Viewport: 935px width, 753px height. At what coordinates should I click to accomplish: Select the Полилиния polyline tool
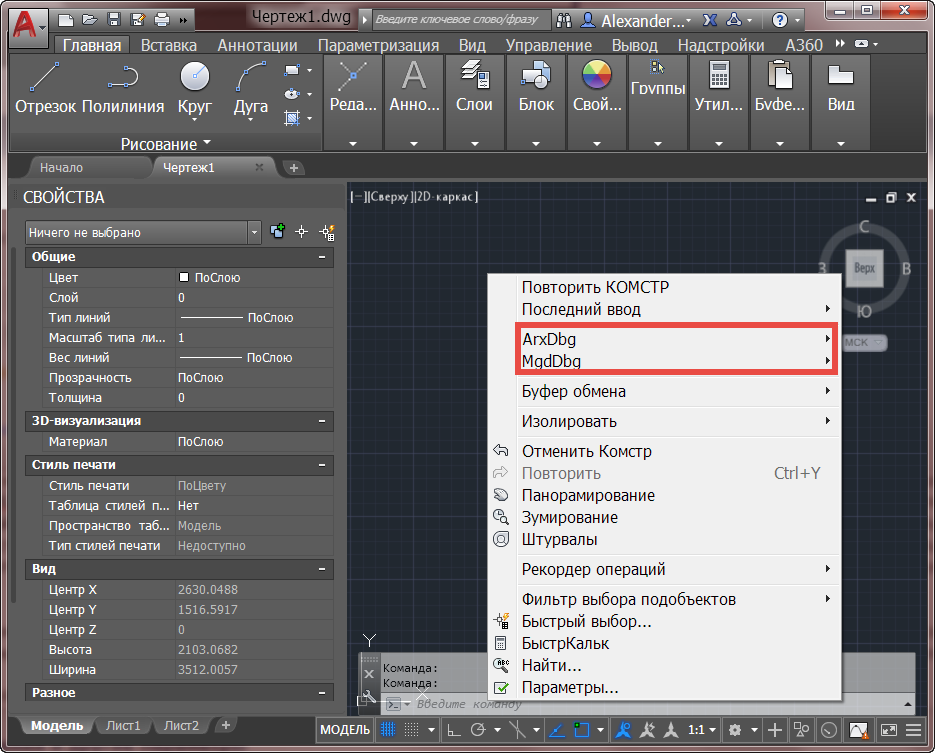[123, 88]
